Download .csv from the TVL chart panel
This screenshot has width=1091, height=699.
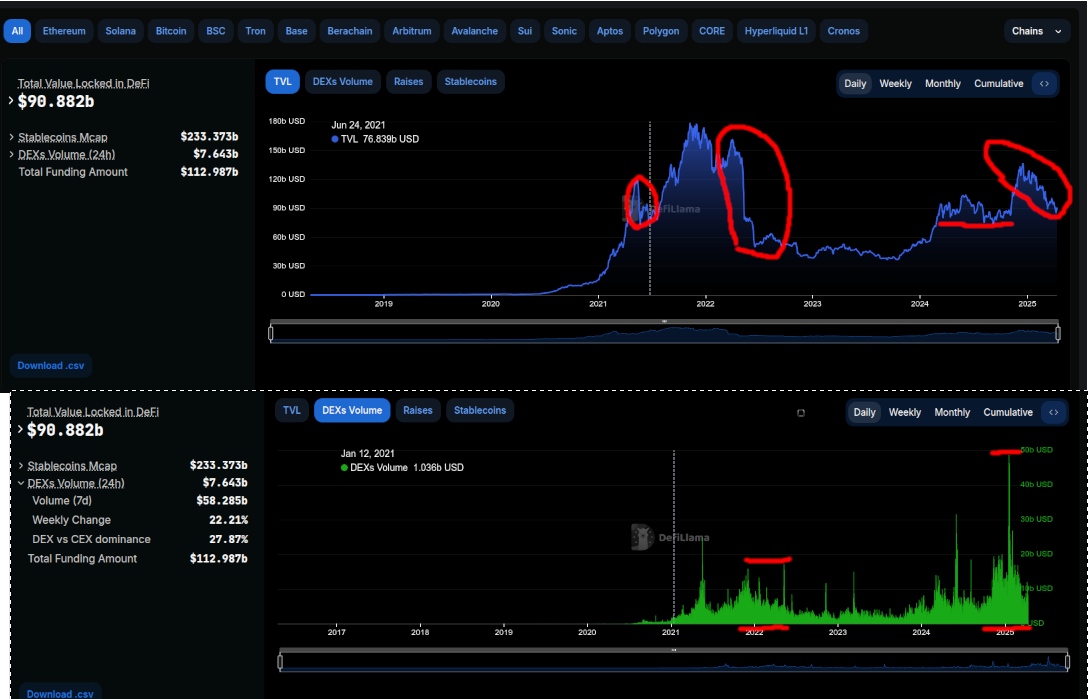pos(51,366)
